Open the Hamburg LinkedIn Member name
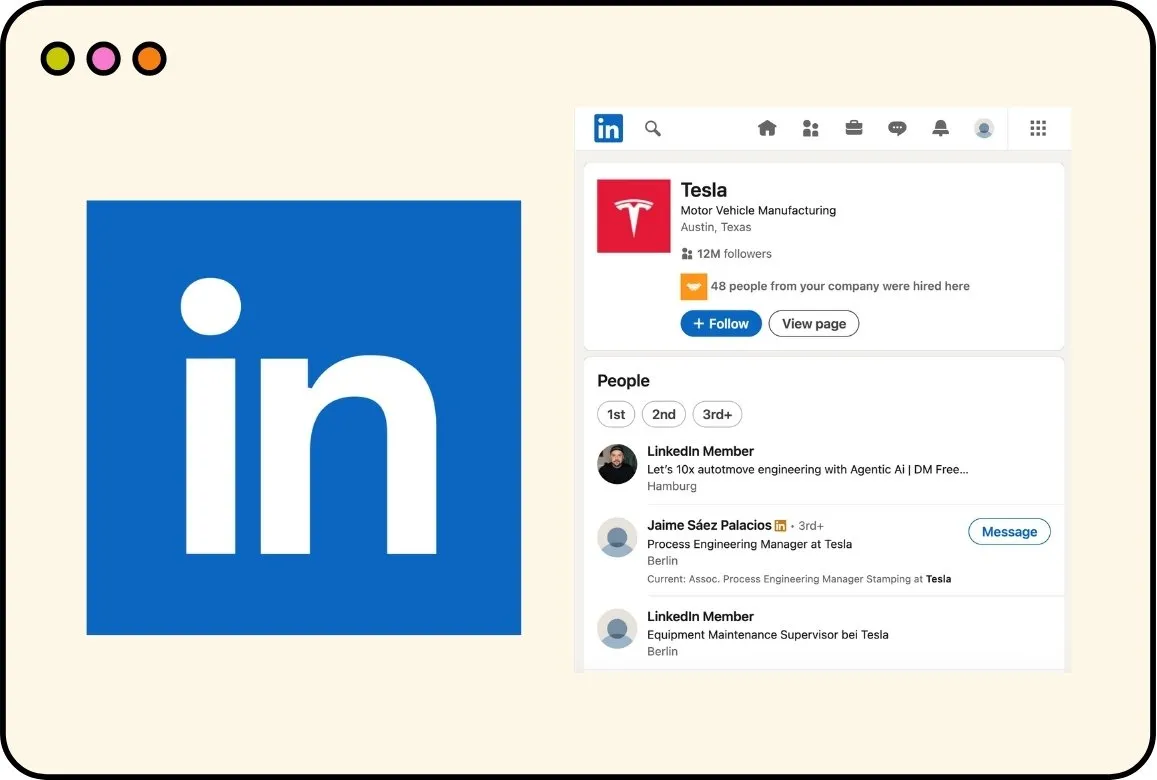 [700, 451]
